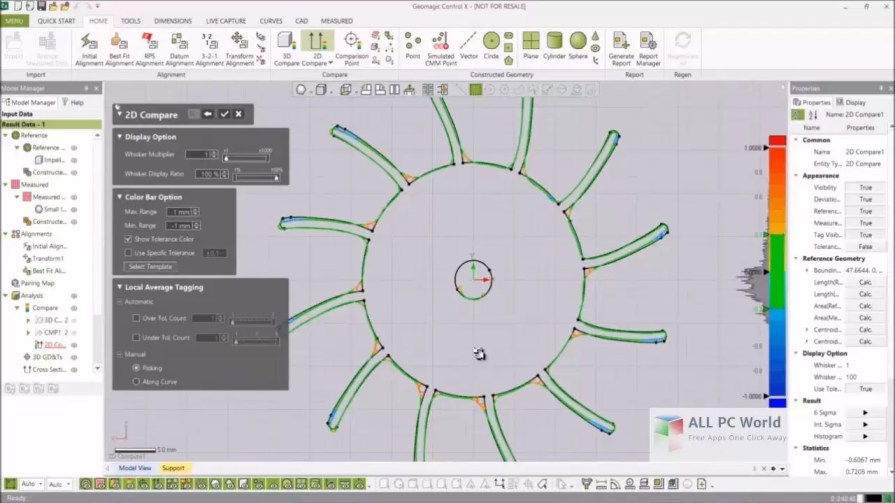Viewport: 895px width, 503px height.
Task: Collapse the Measured tree node
Action: click(6, 185)
